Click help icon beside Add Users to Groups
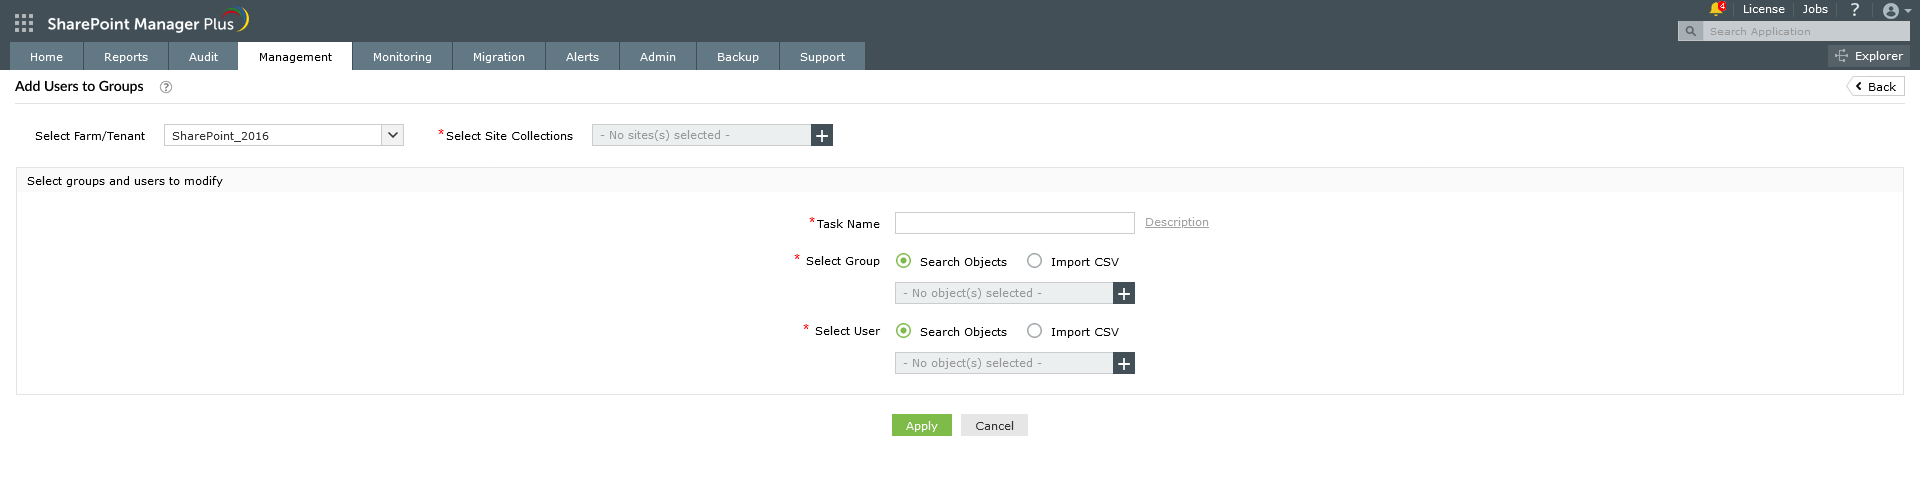Screen dimensions: 1920x490 [166, 87]
